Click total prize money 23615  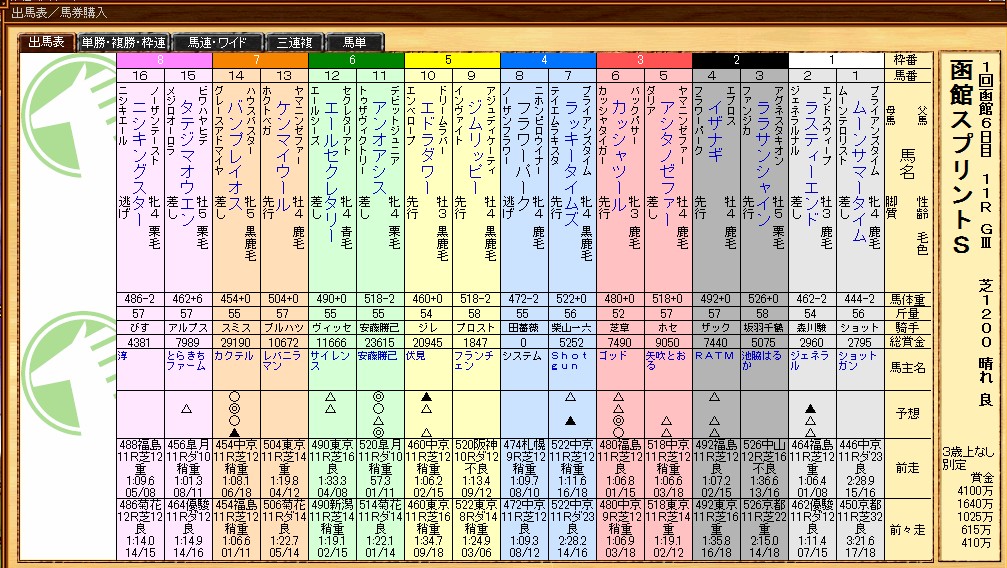380,342
